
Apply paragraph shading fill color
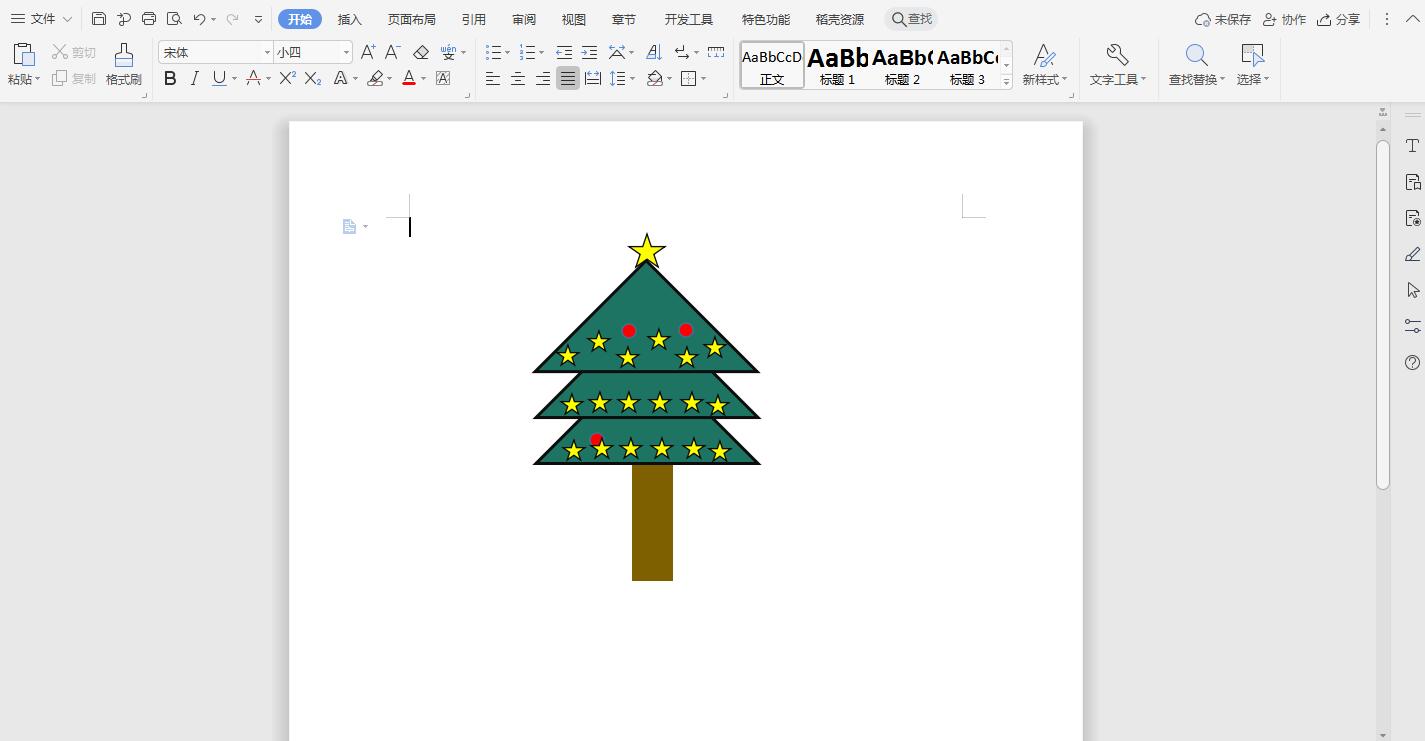coord(655,78)
